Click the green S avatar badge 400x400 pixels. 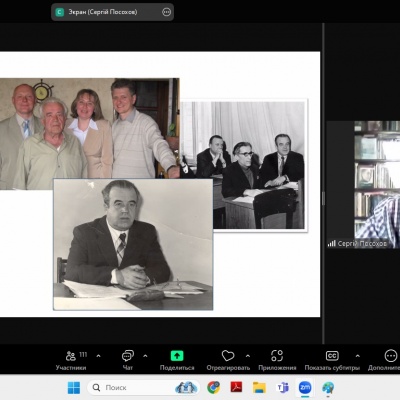point(60,12)
